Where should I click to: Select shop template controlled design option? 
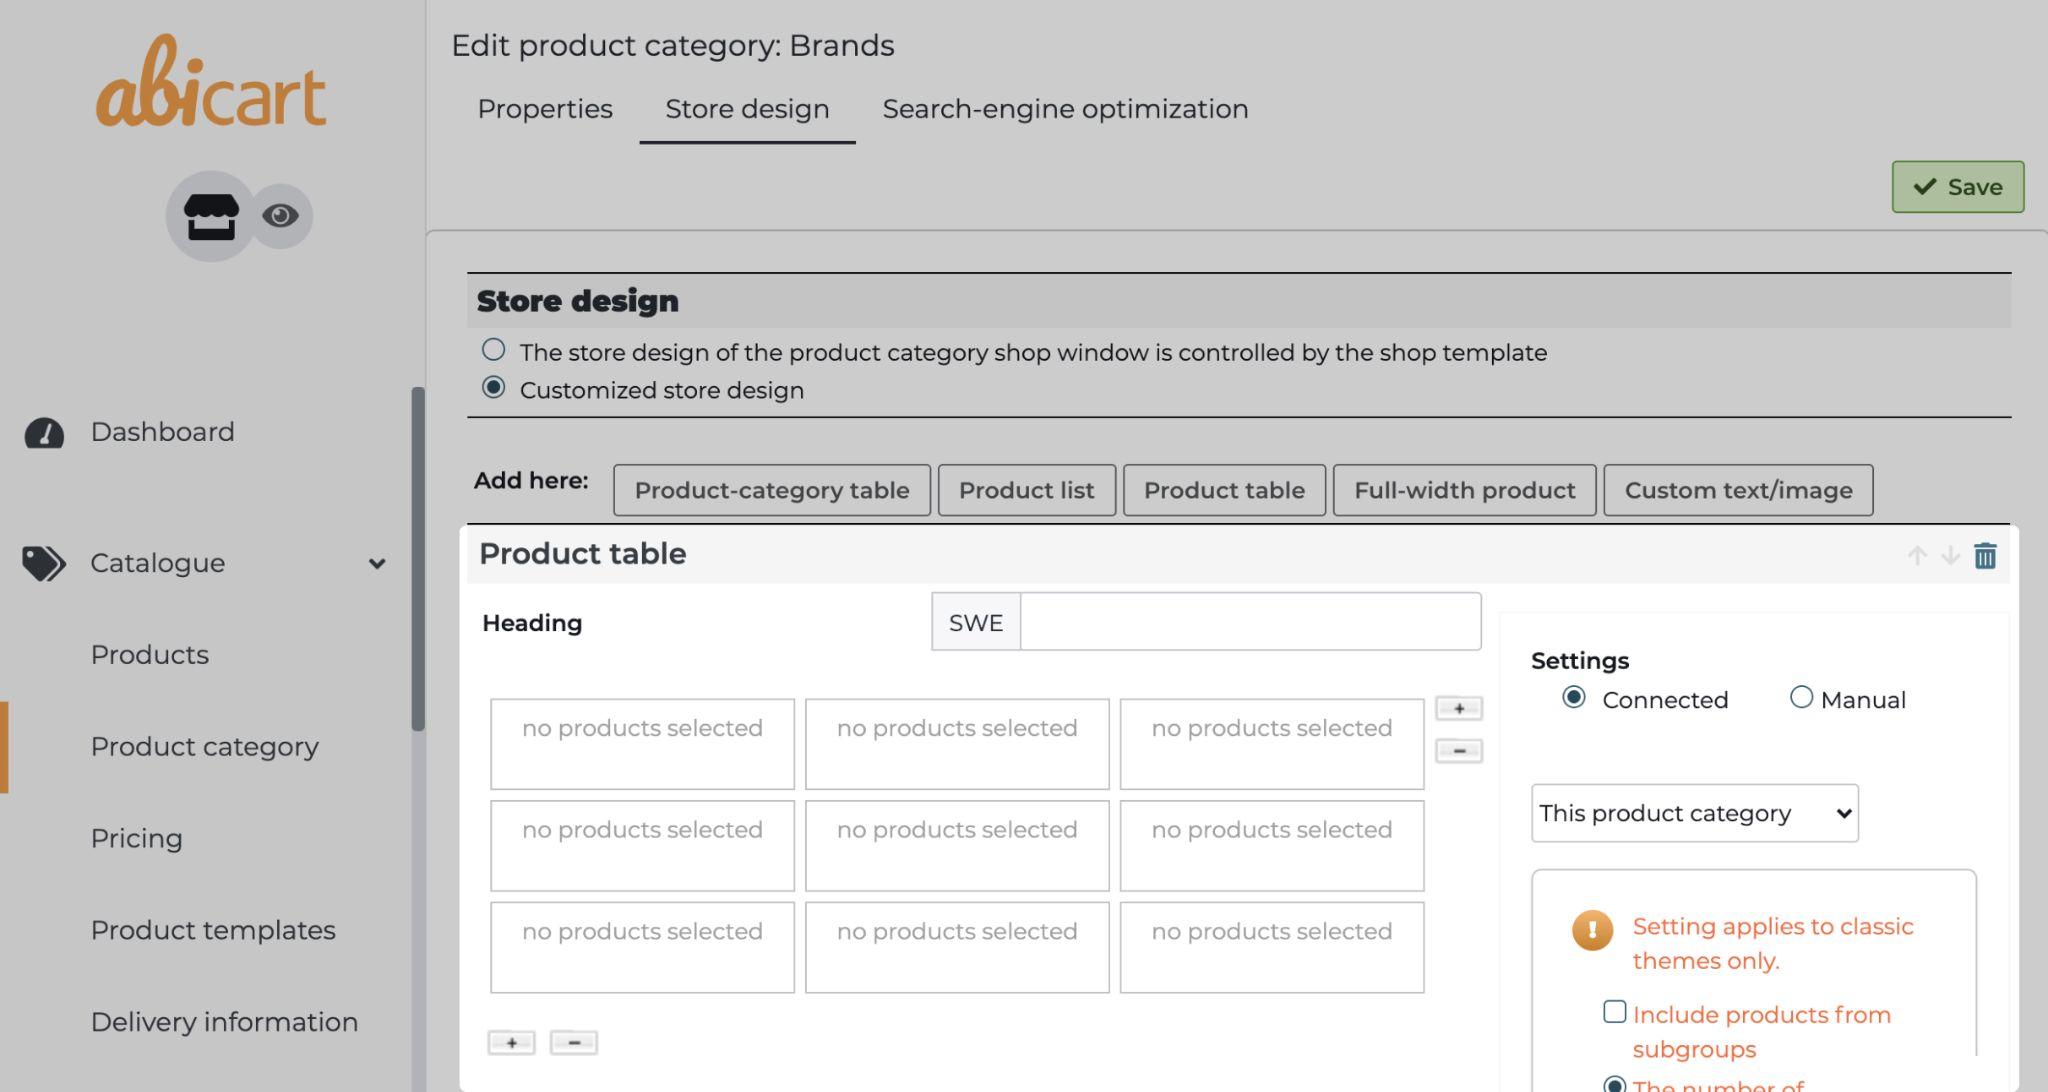tap(493, 350)
